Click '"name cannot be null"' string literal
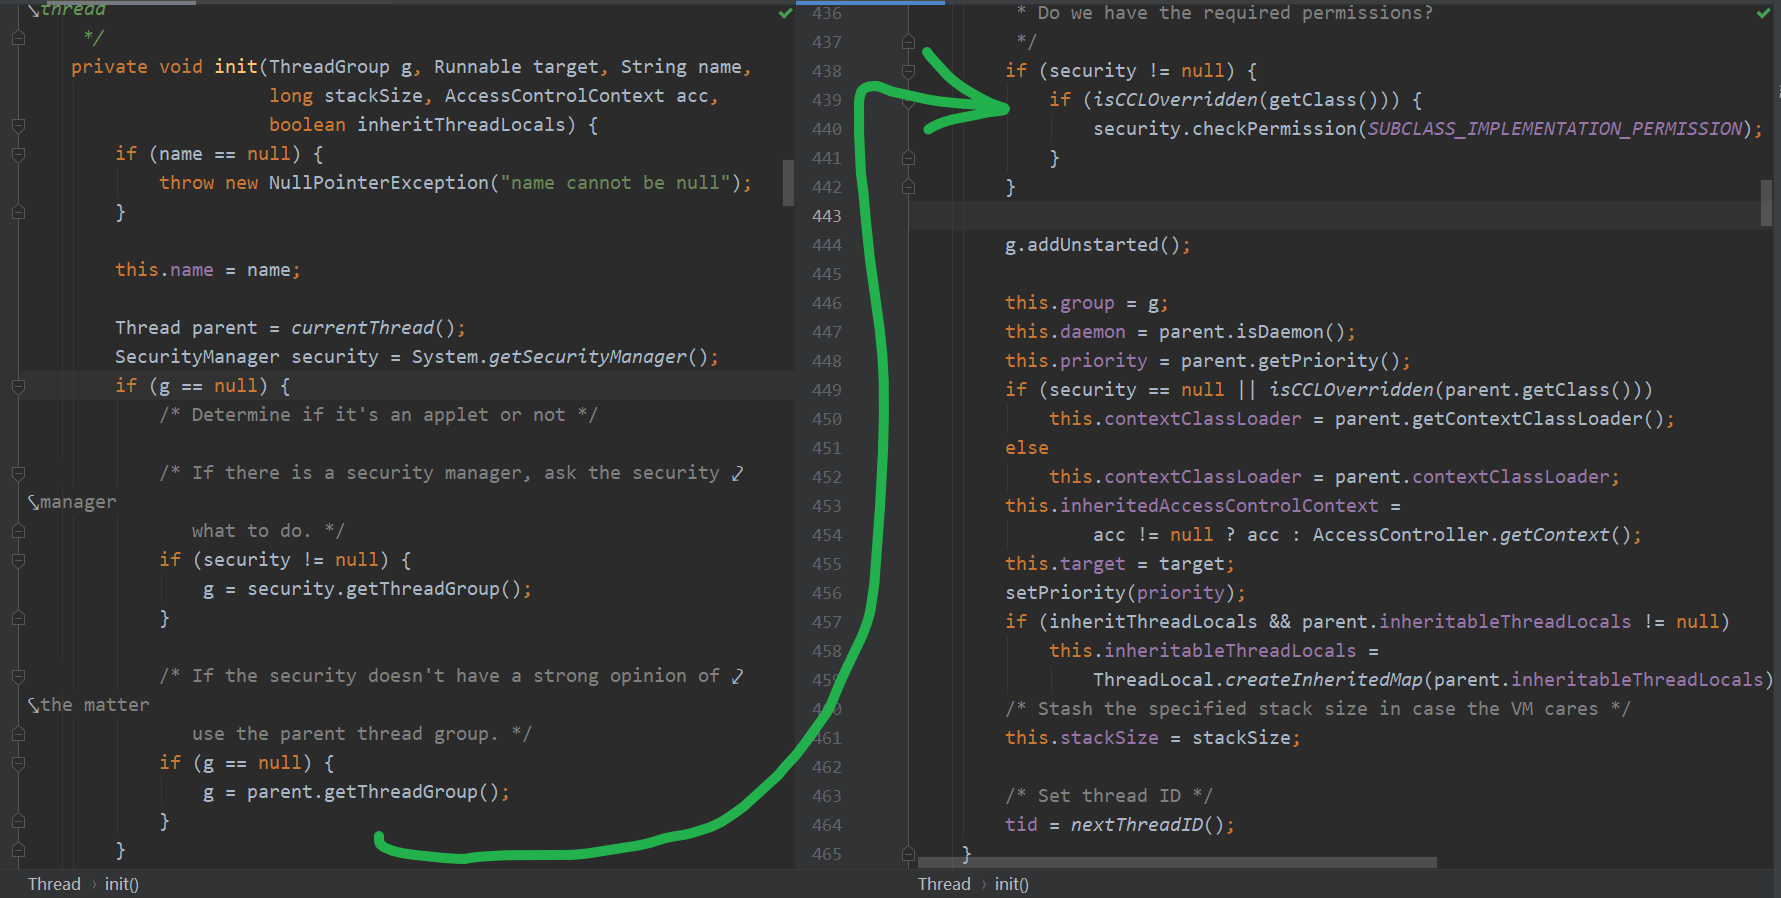The width and height of the screenshot is (1781, 898). click(615, 183)
